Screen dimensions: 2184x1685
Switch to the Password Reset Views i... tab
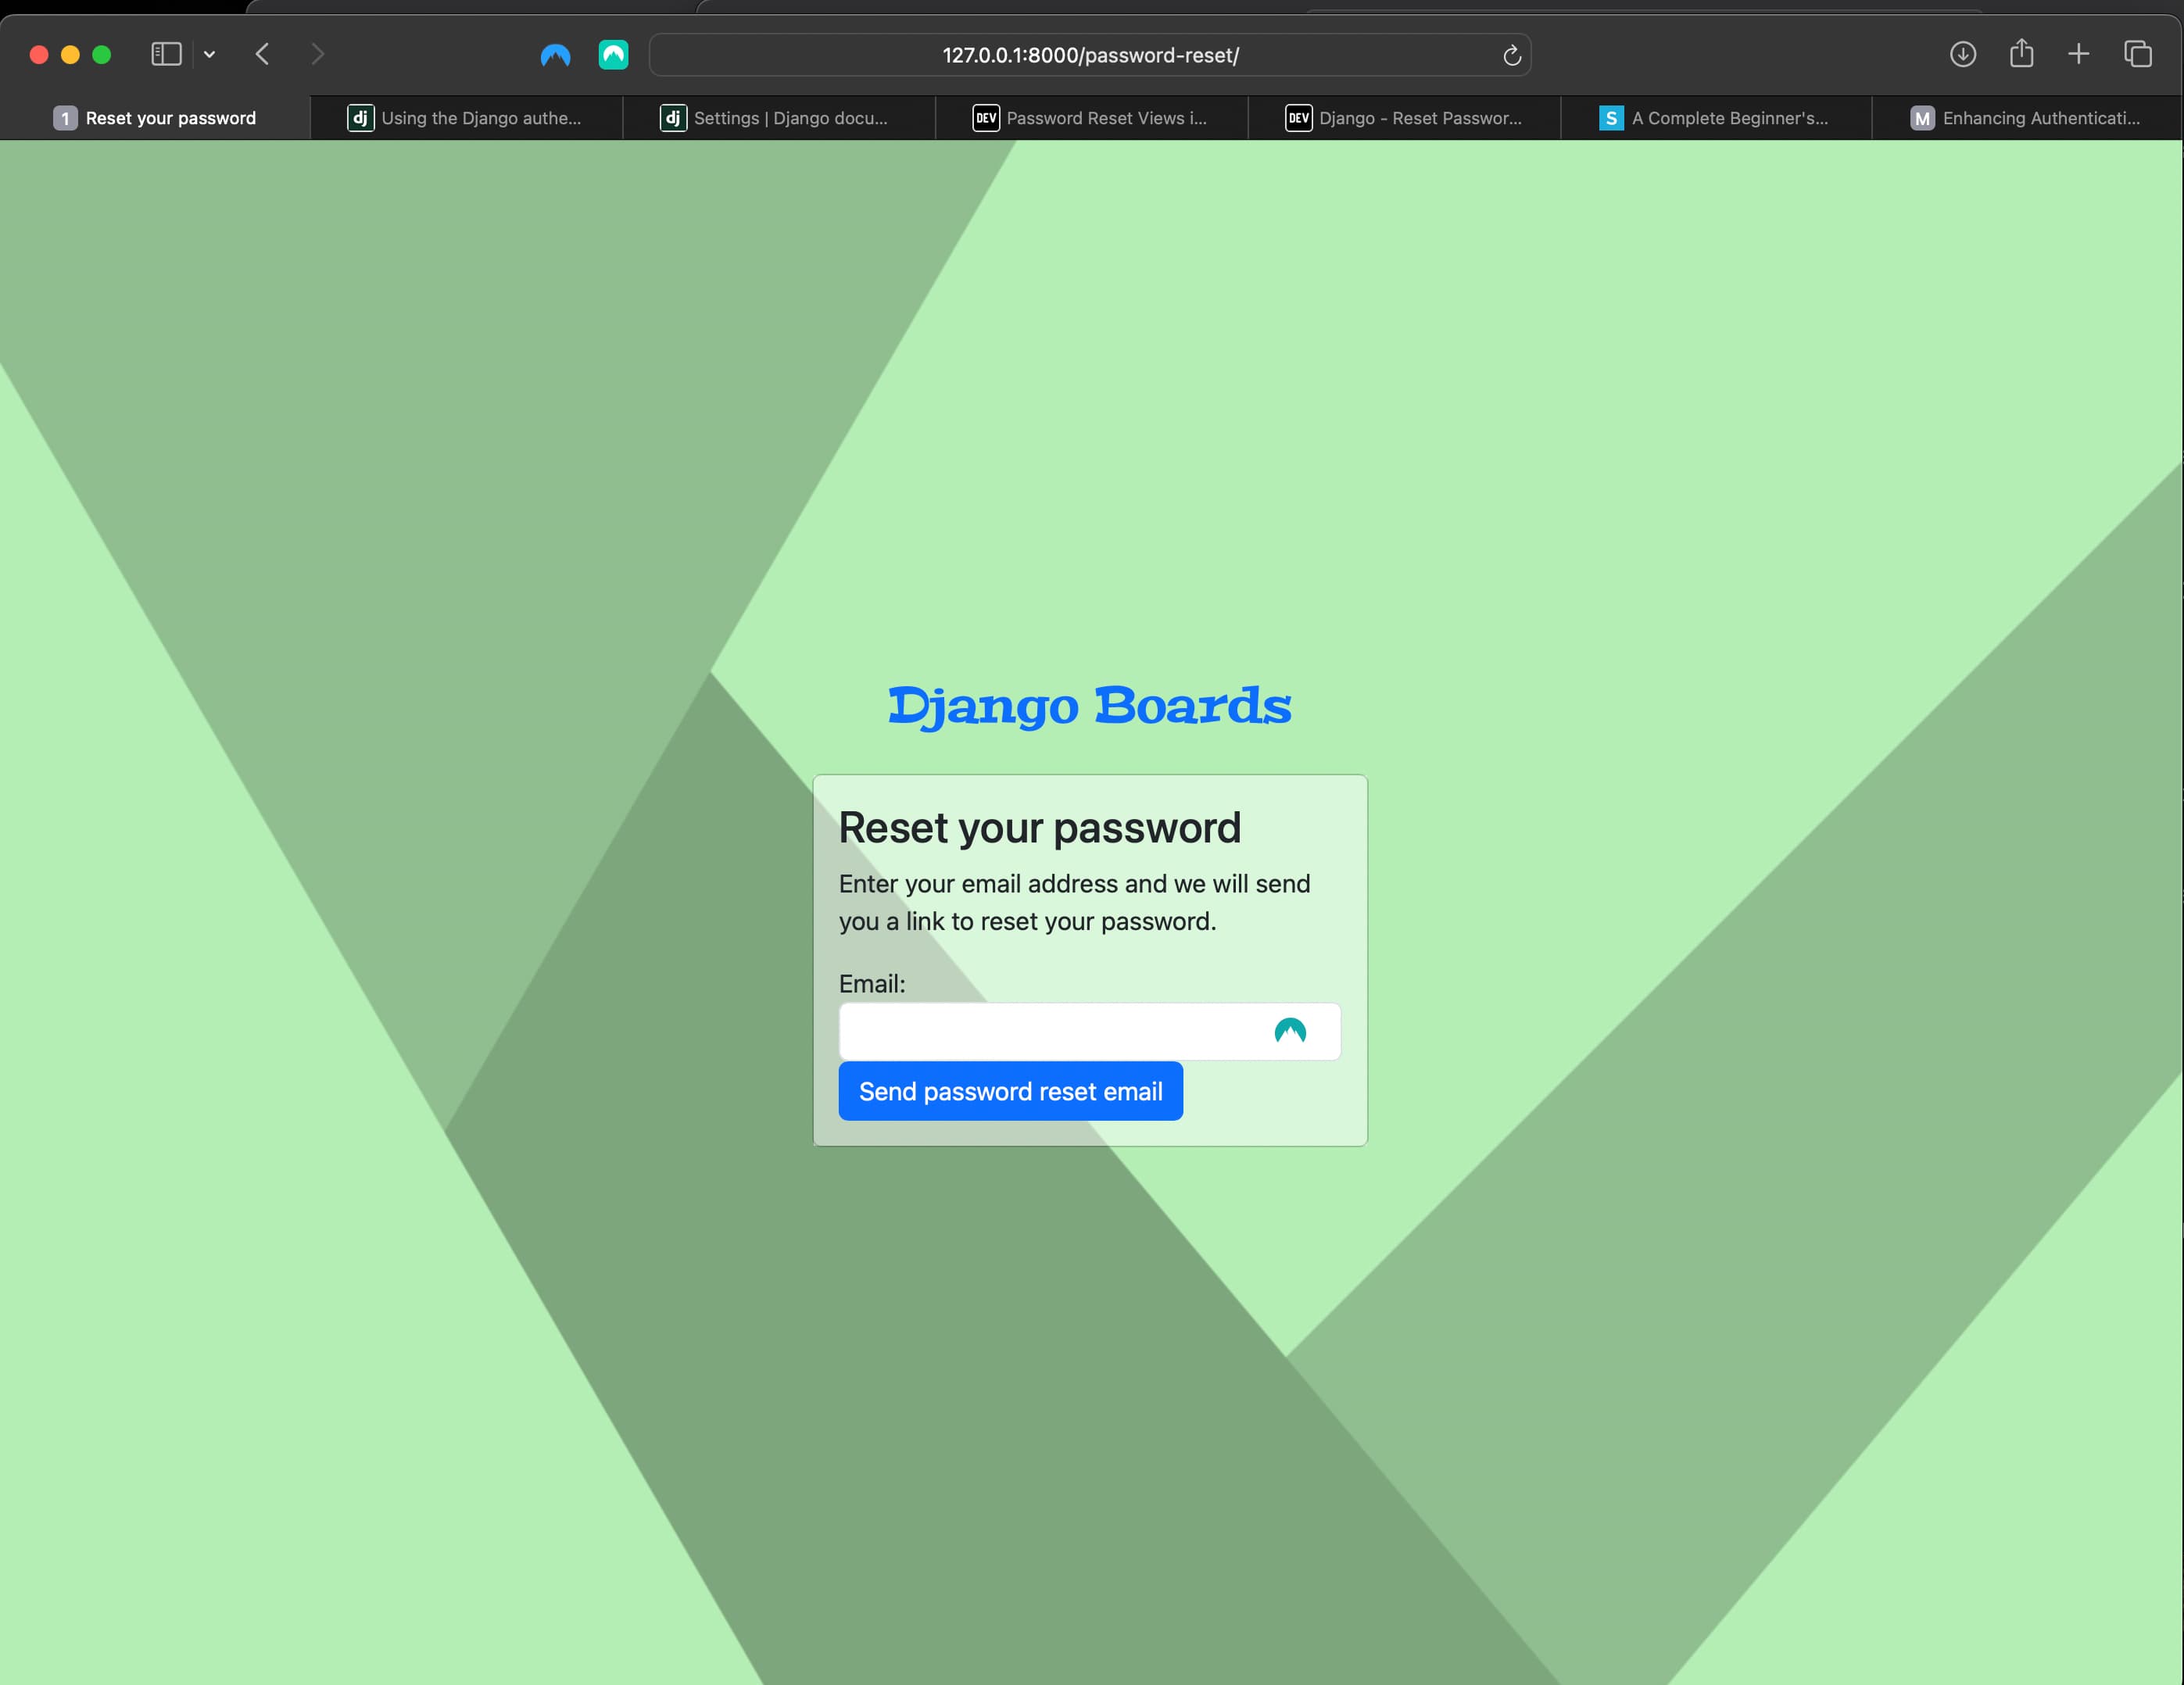[1091, 118]
